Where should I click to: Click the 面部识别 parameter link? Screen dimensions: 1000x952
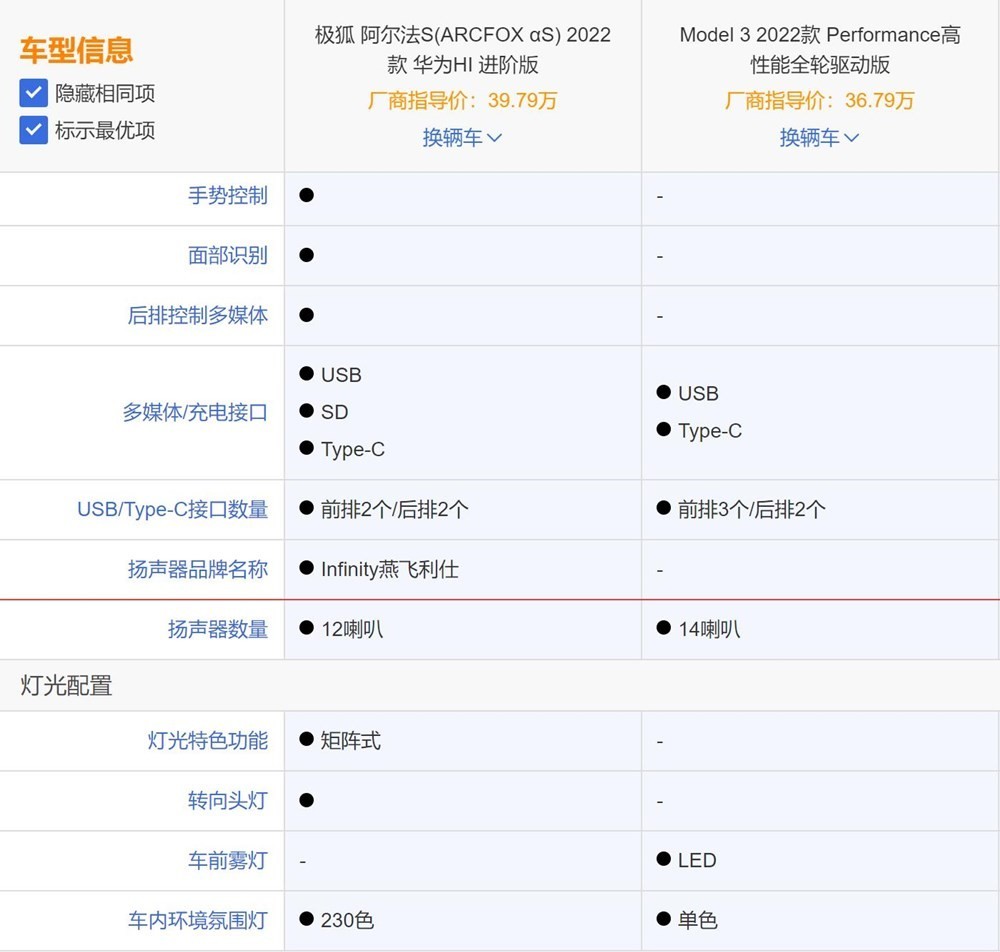(228, 255)
